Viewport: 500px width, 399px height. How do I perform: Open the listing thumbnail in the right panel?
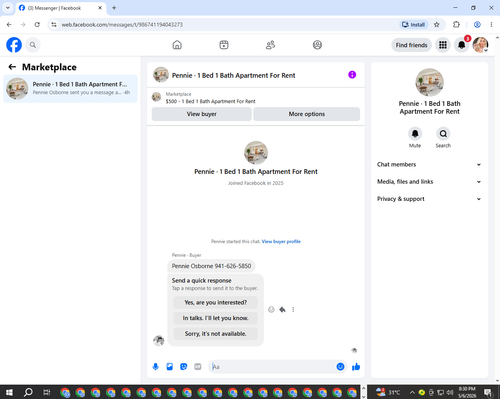pyautogui.click(x=429, y=82)
